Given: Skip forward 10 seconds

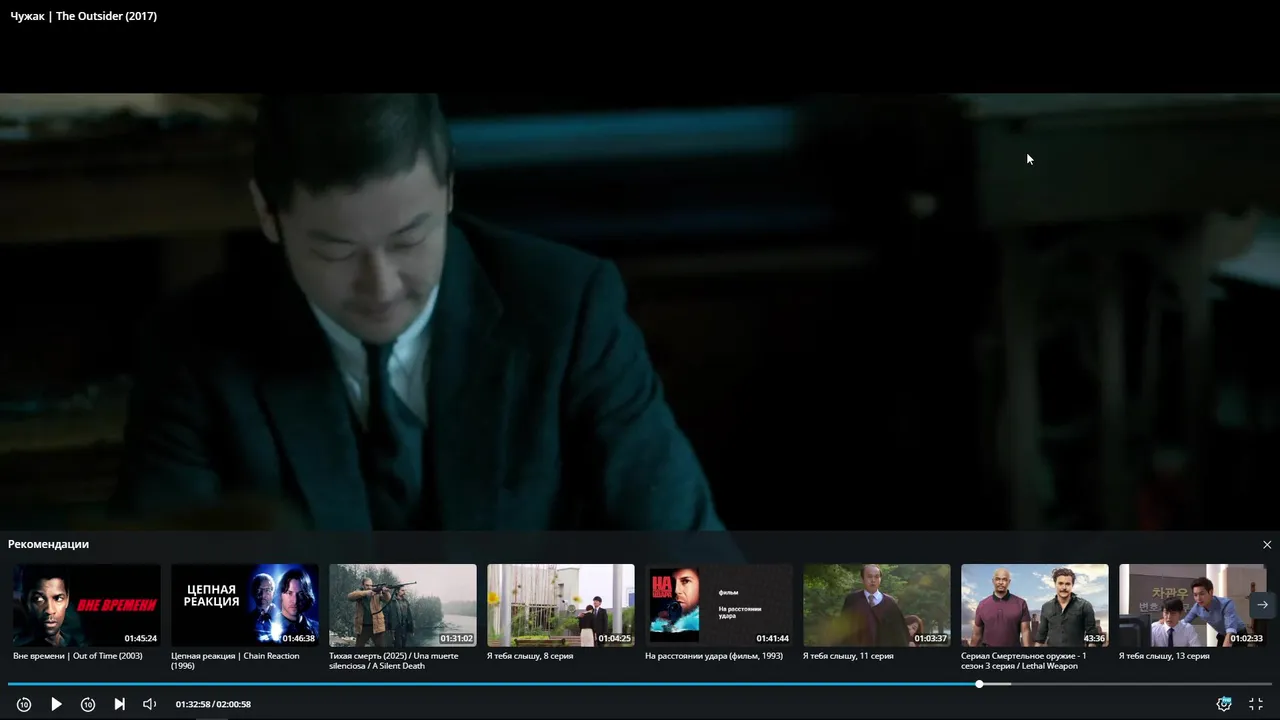Looking at the screenshot, I should [88, 704].
